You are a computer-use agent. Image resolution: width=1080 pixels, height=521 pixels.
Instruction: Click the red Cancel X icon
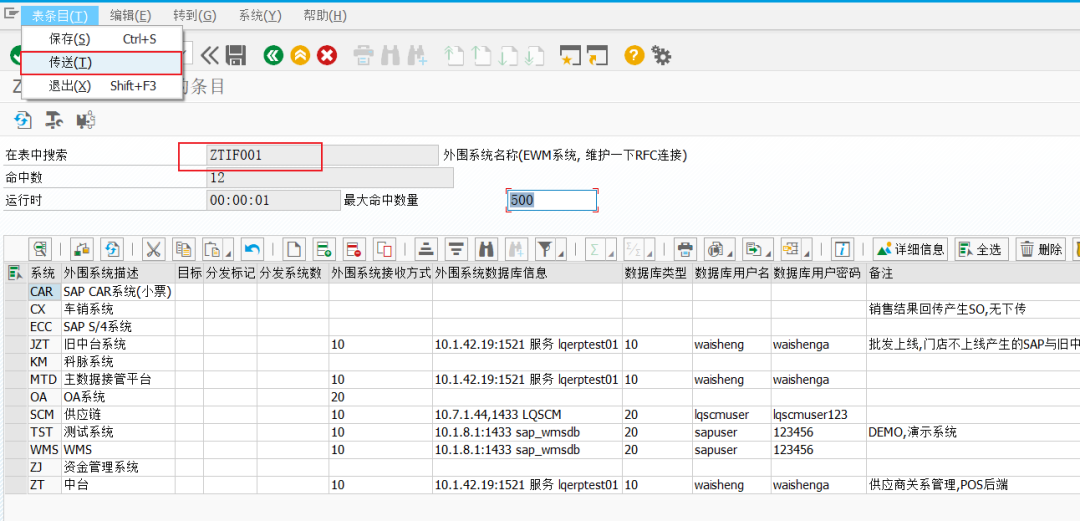coord(327,56)
